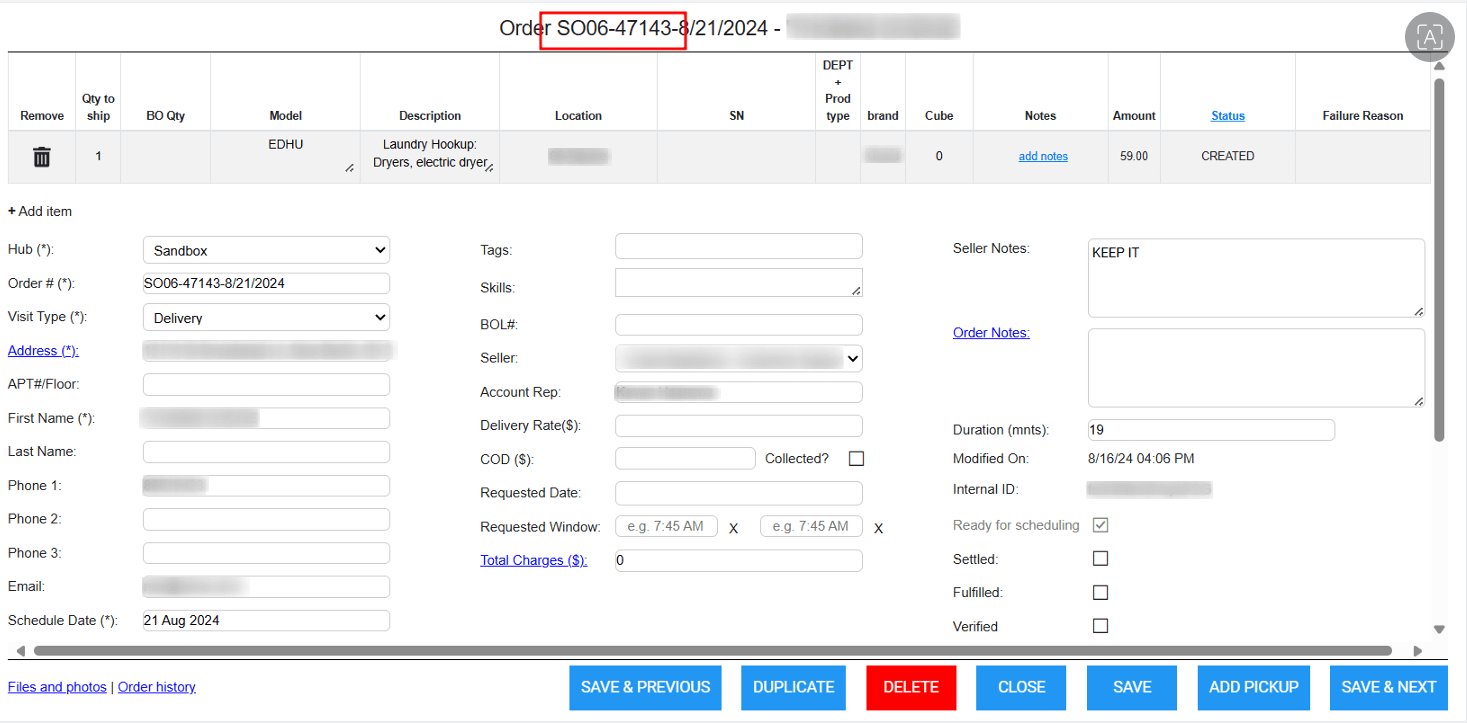This screenshot has width=1467, height=723.
Task: Click + Add item below the table
Action: pyautogui.click(x=39, y=211)
